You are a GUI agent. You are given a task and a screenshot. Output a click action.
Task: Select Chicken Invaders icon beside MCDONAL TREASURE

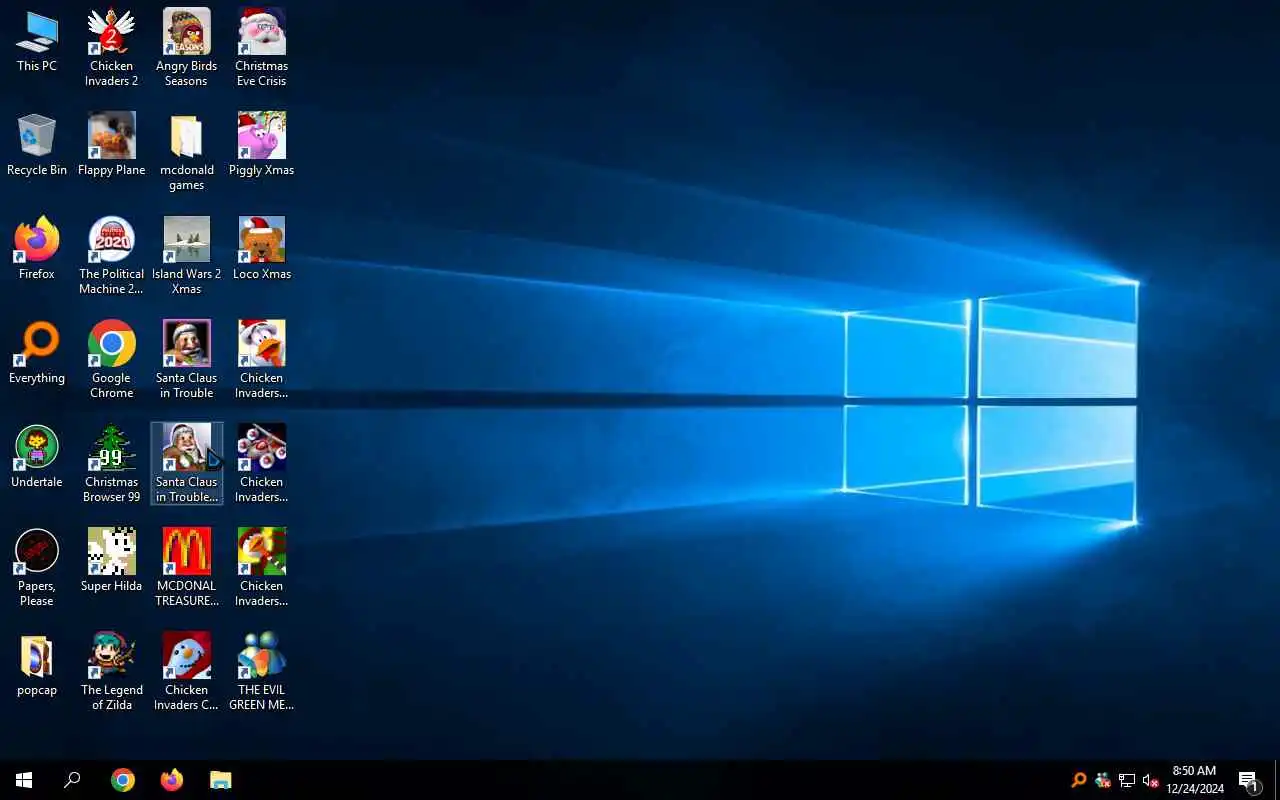click(261, 567)
